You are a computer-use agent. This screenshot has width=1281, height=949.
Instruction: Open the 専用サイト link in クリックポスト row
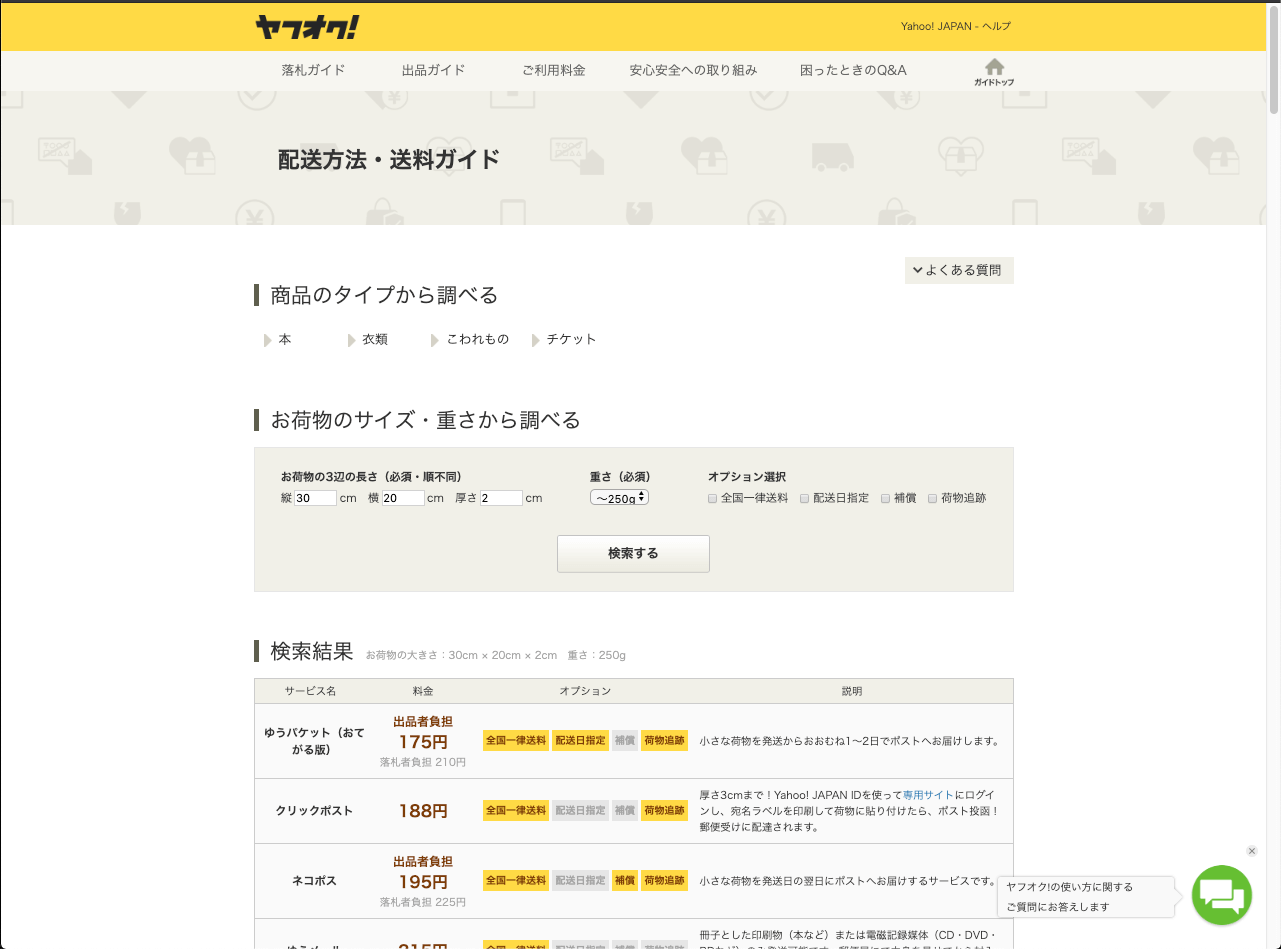point(928,795)
